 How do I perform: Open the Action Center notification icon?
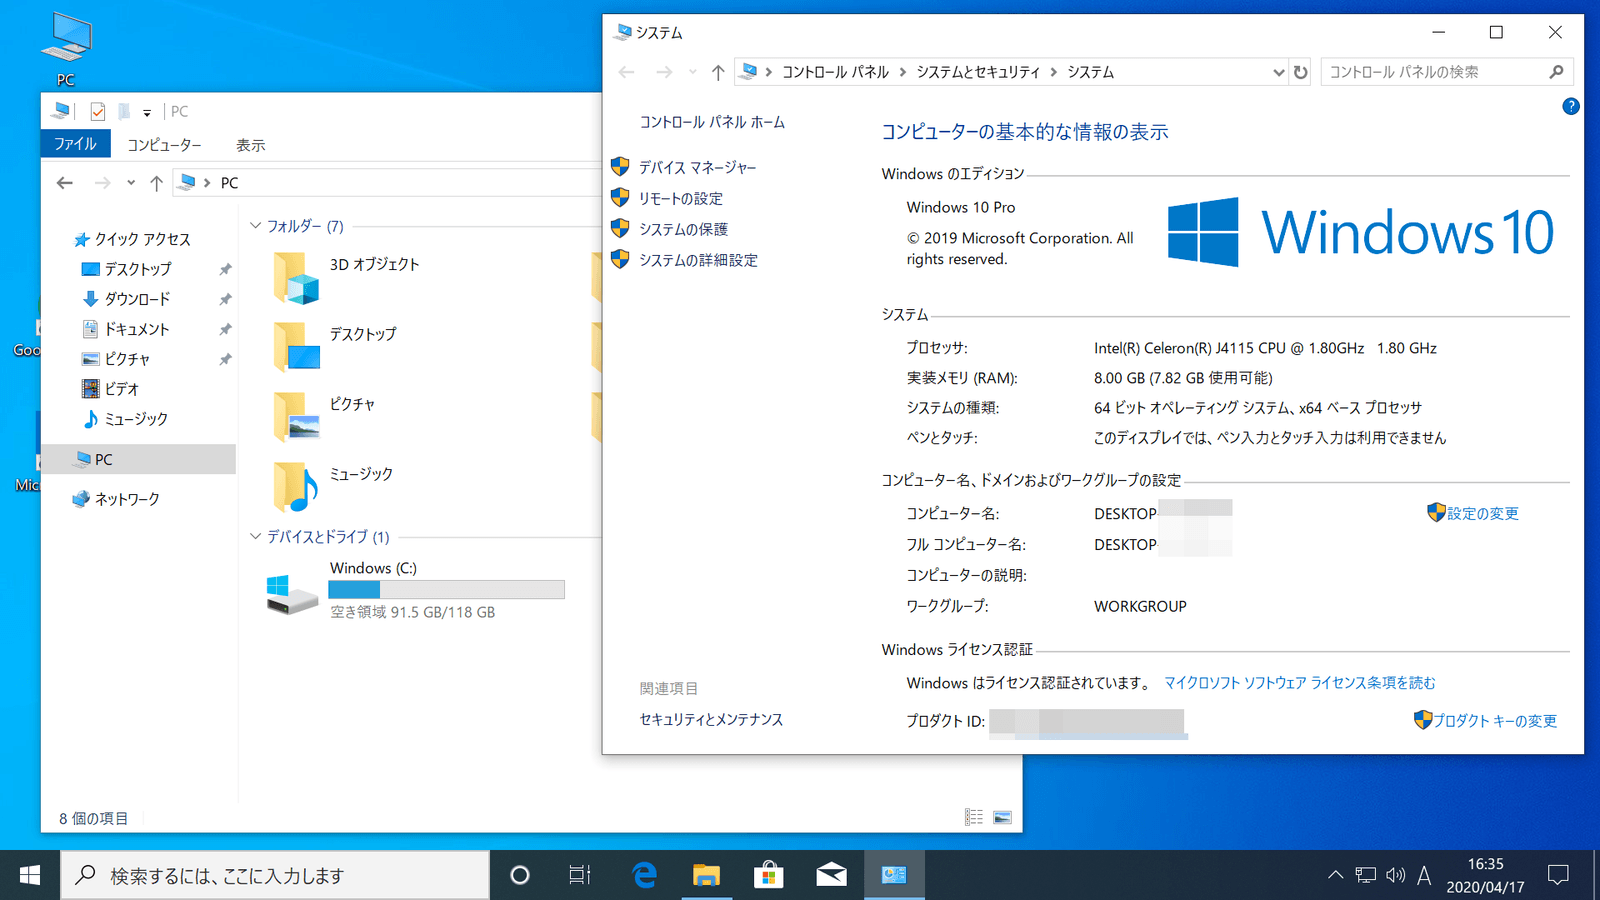pos(1557,875)
